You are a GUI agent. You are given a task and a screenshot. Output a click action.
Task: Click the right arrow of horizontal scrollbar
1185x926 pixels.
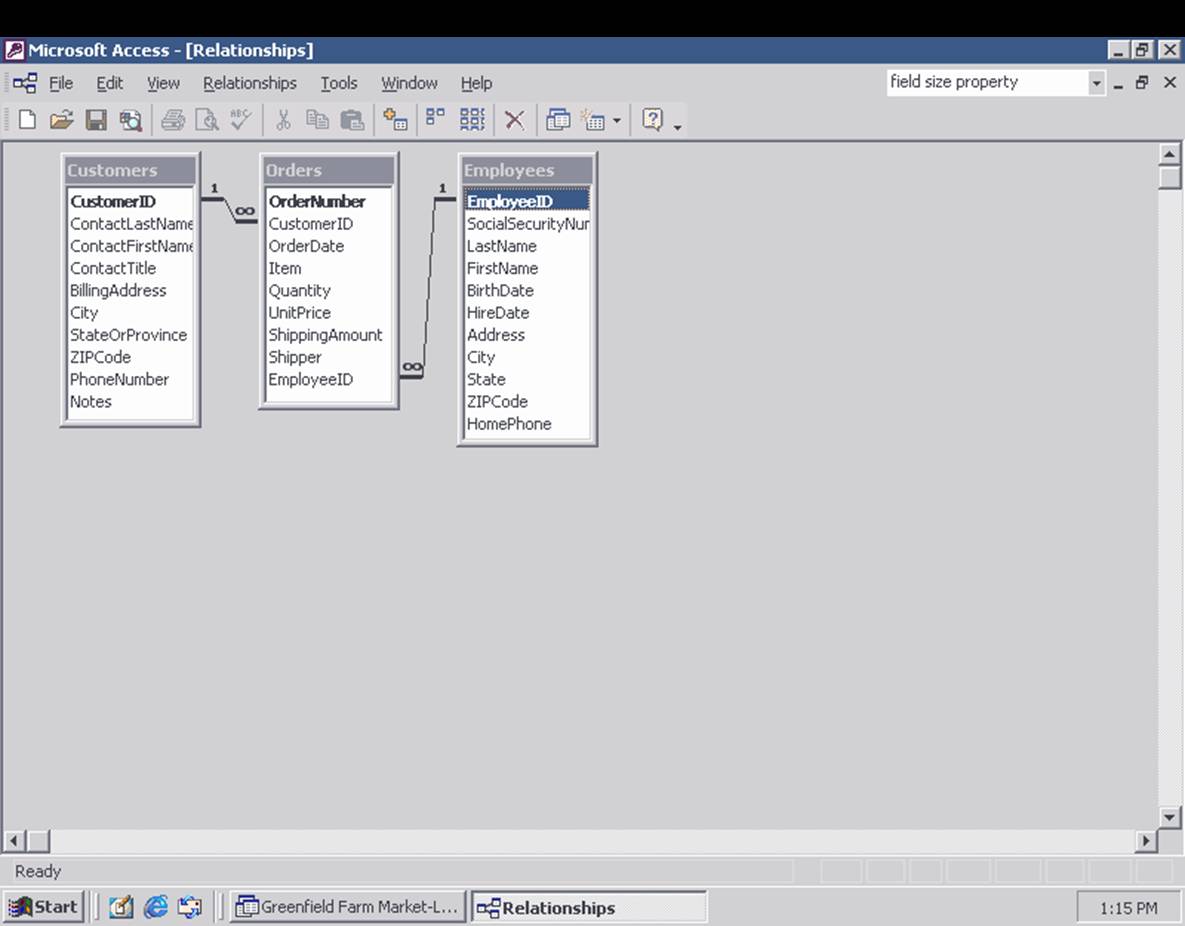pyautogui.click(x=1148, y=843)
